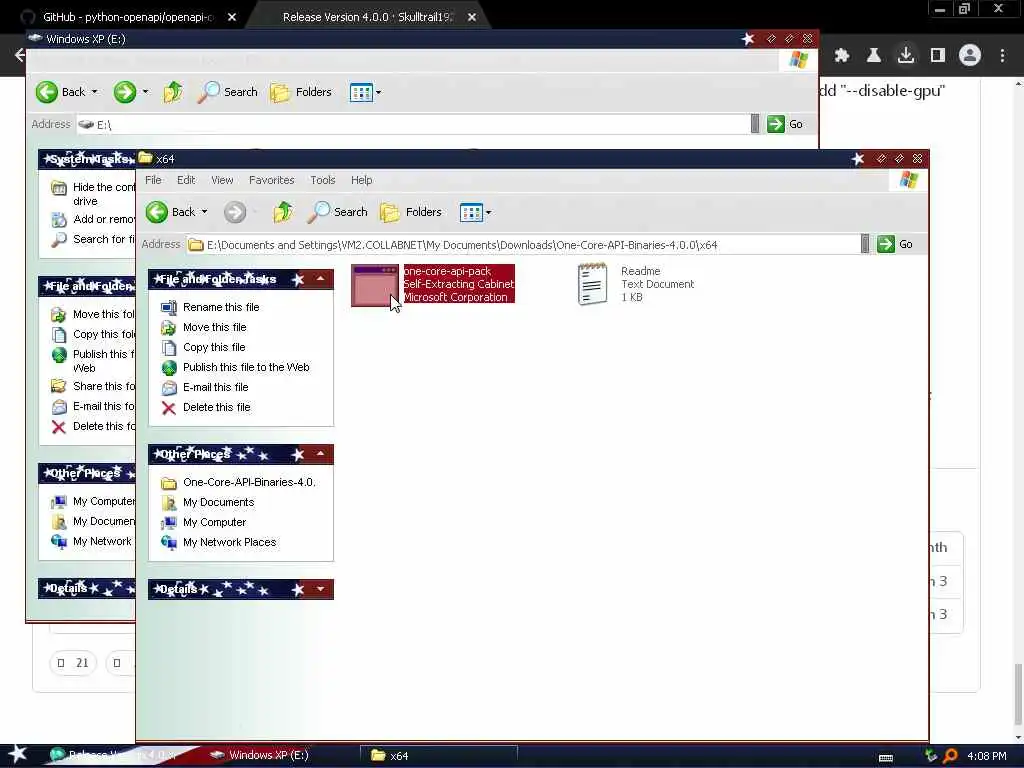Go back in the x64 window
Screen dimensions: 1024x768
tap(170, 212)
